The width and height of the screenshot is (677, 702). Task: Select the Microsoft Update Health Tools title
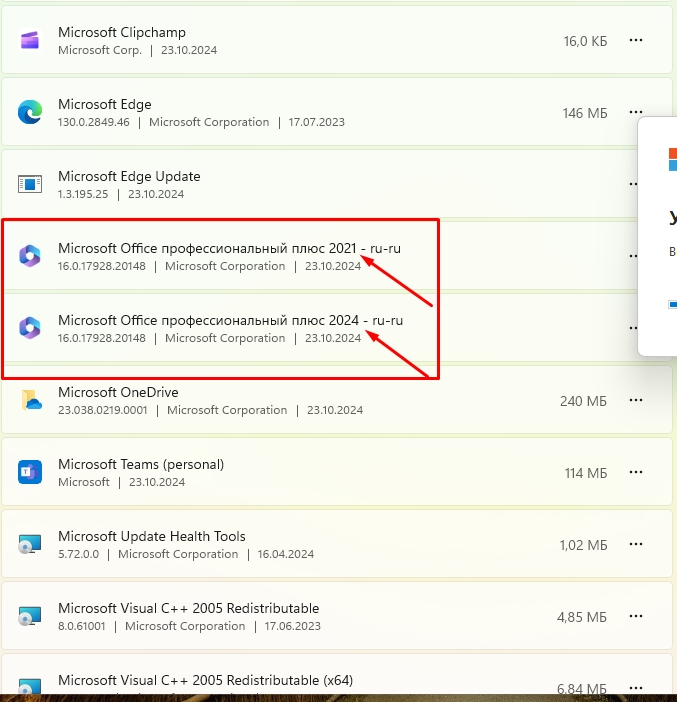[x=152, y=536]
